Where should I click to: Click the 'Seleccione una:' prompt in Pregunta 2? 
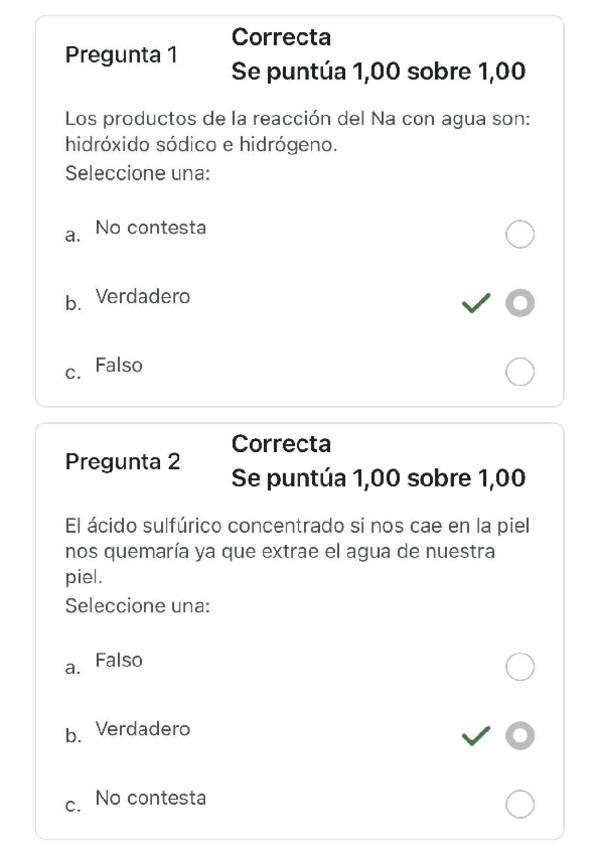point(125,605)
